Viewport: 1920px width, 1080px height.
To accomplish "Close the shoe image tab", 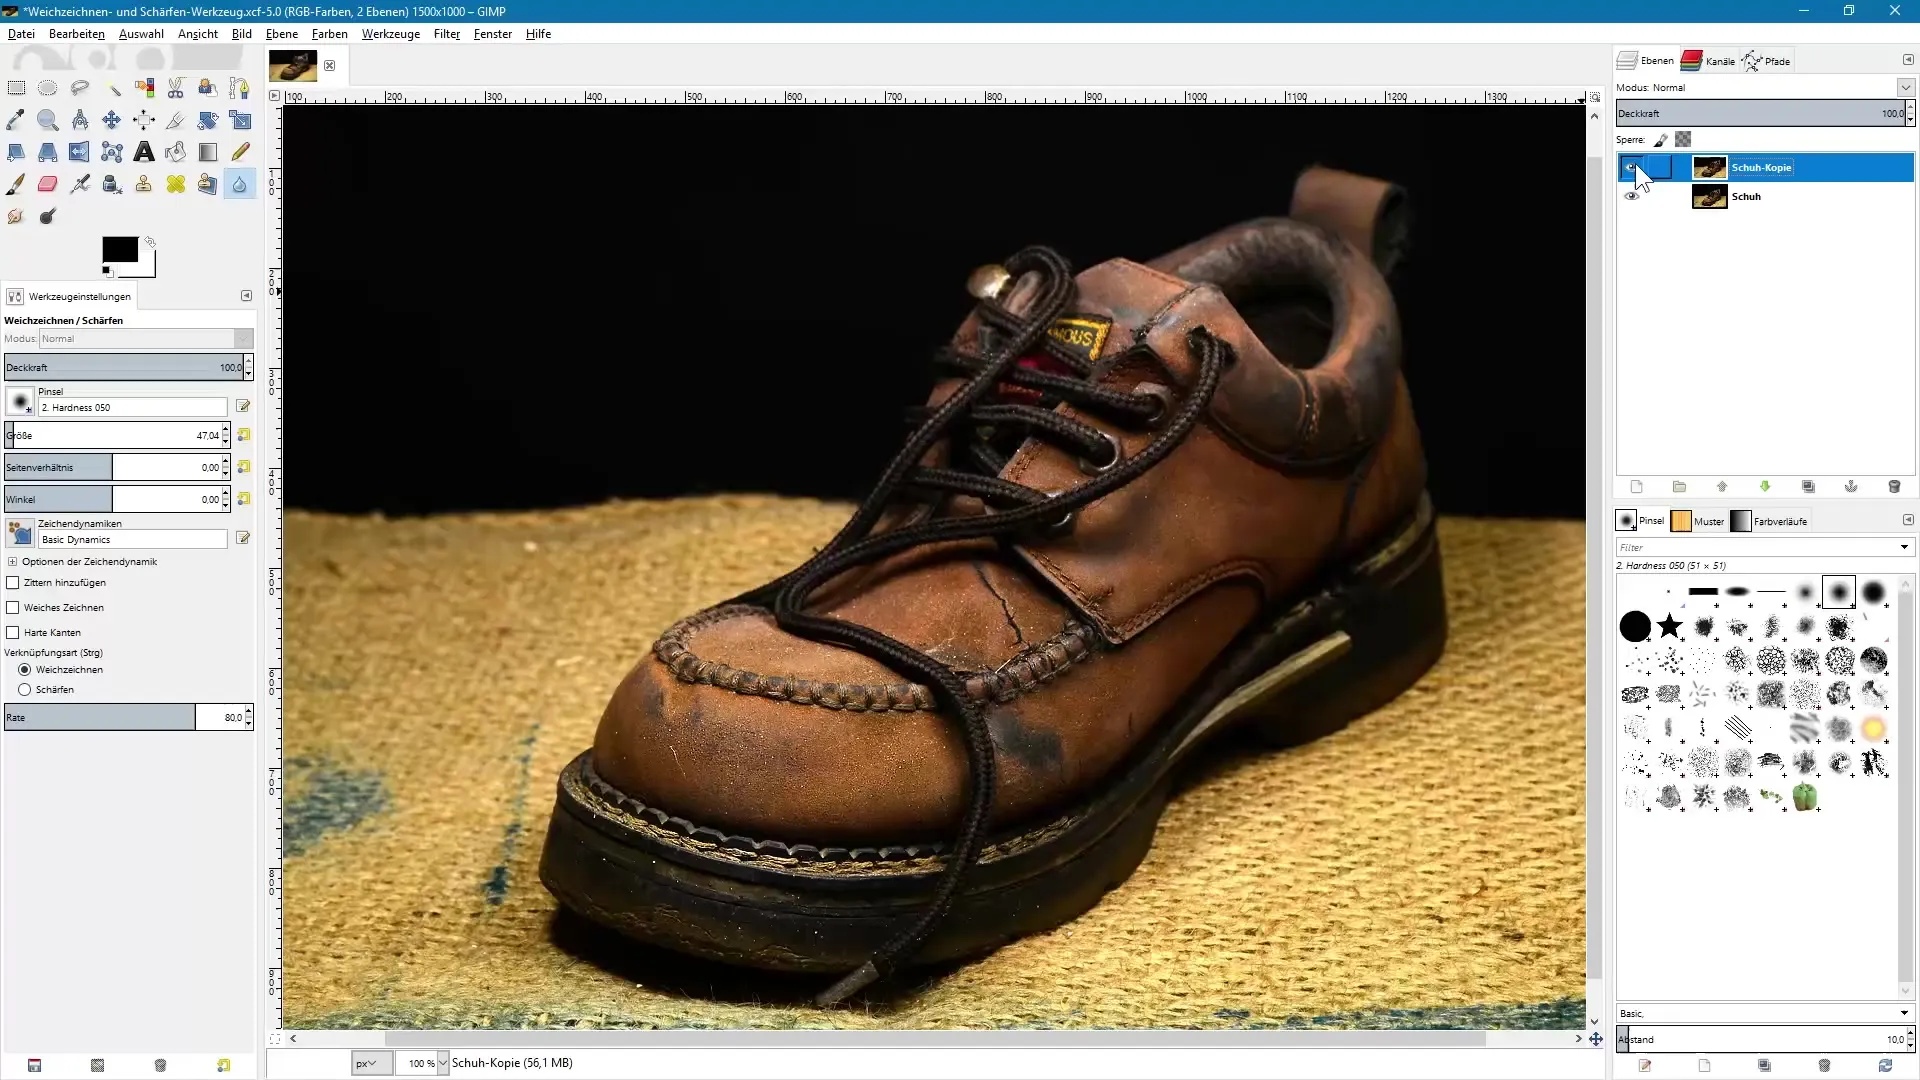I will pos(329,66).
